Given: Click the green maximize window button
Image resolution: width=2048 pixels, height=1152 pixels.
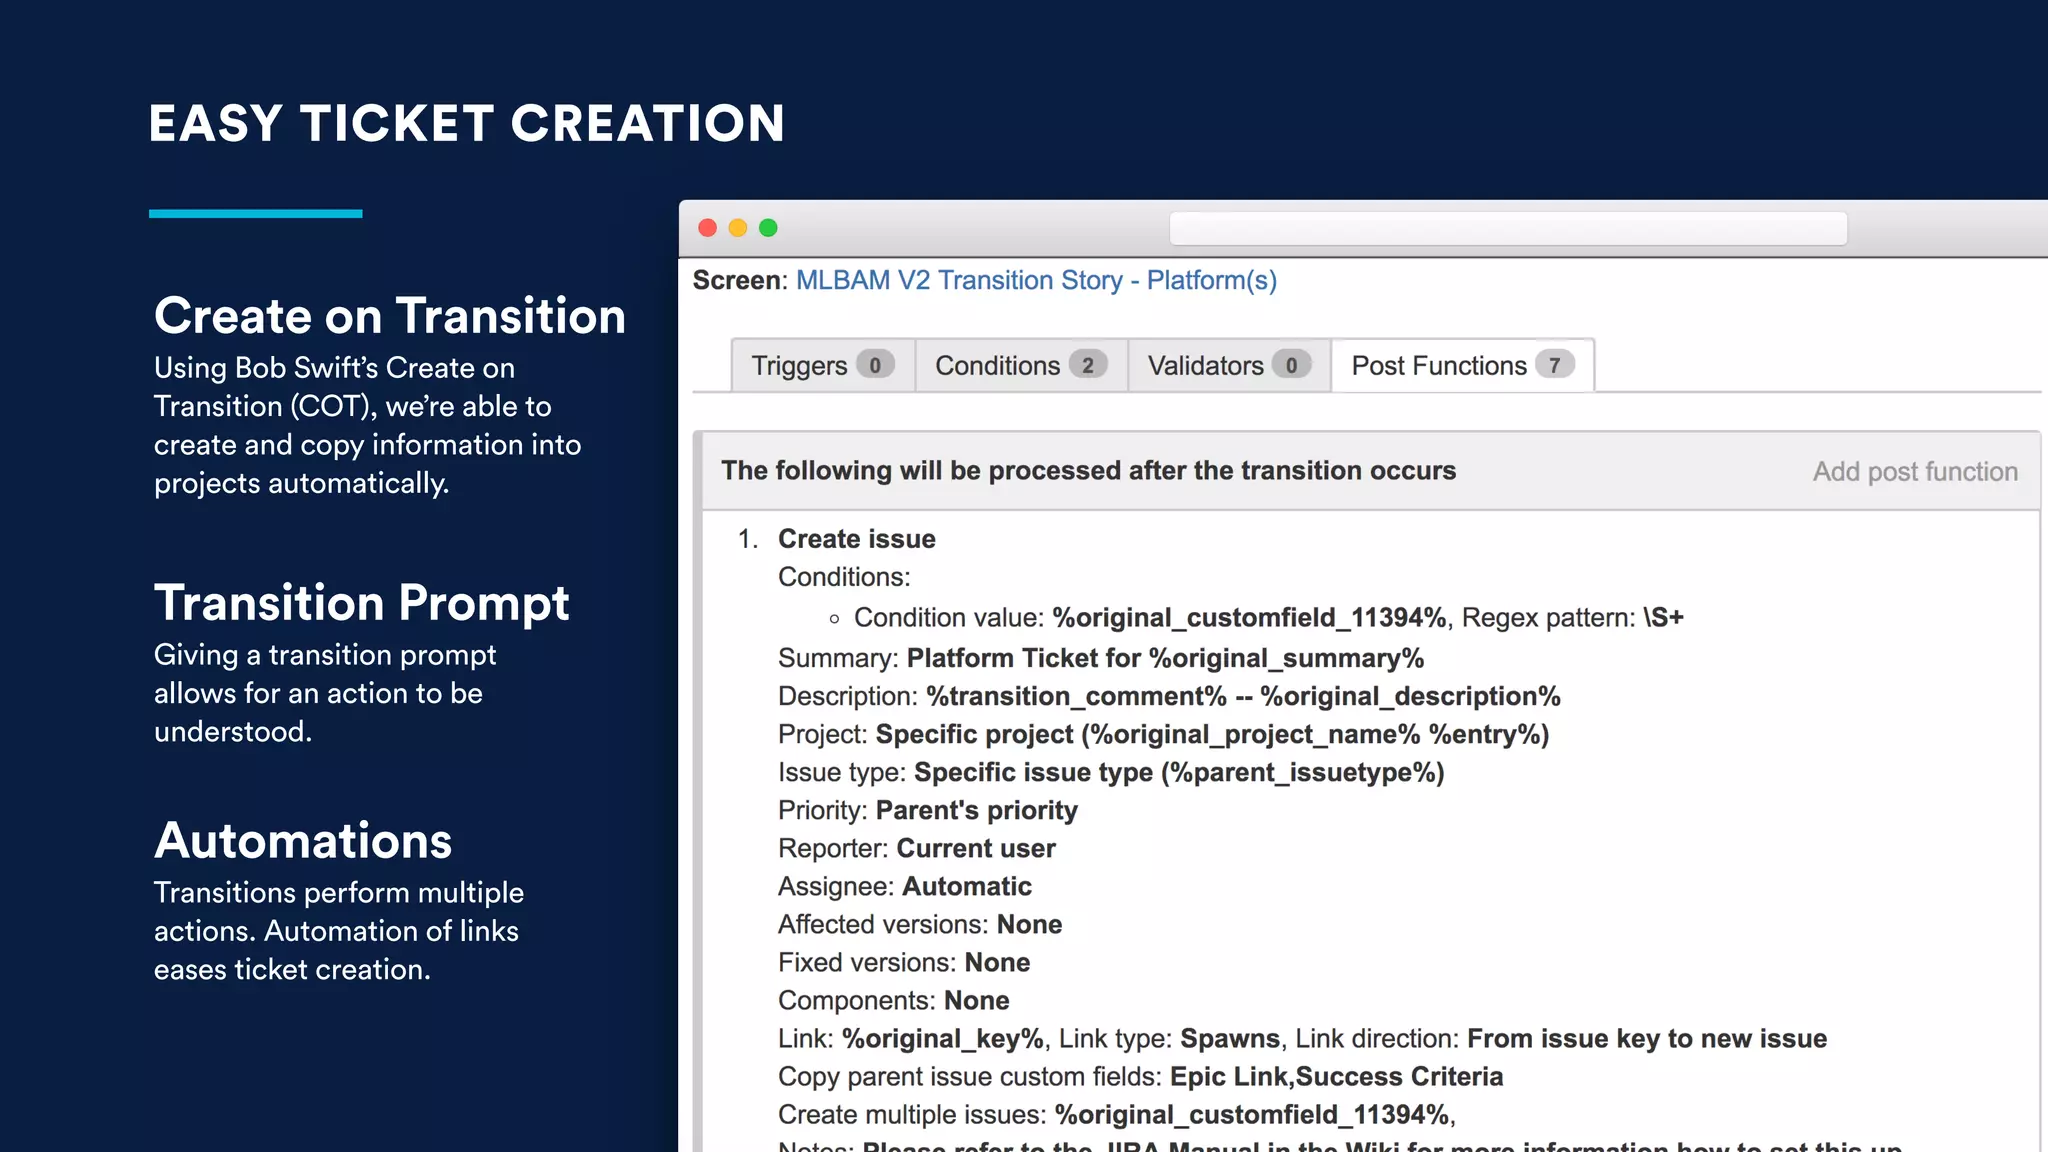Looking at the screenshot, I should point(768,228).
